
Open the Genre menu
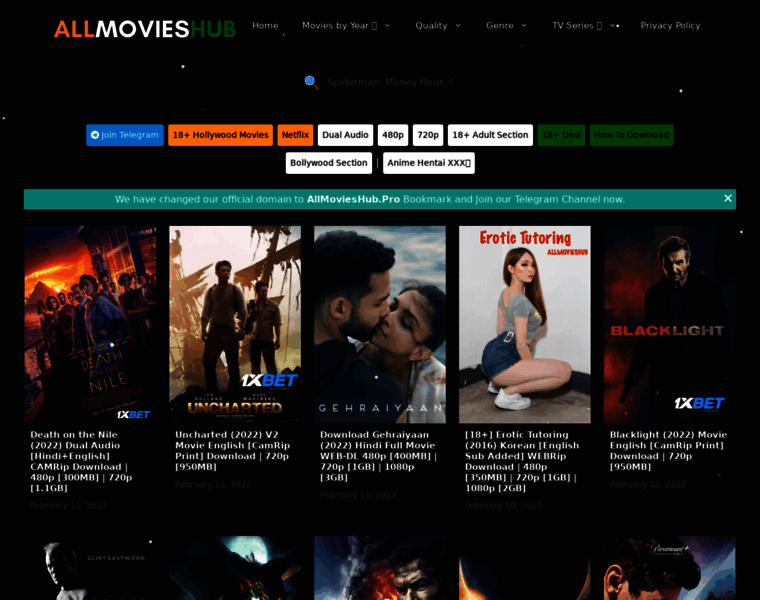(500, 25)
